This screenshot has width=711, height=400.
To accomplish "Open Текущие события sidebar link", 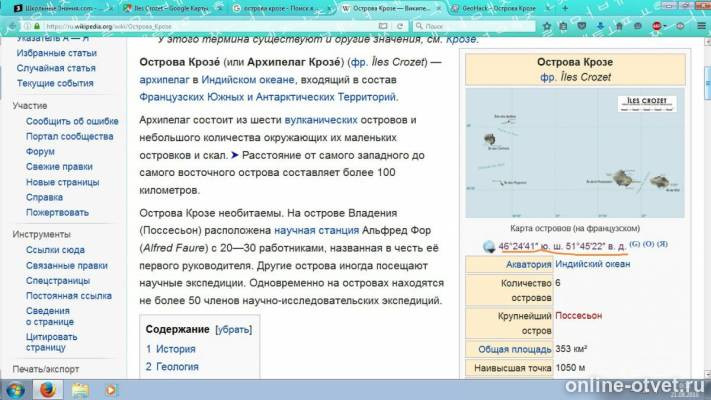I will point(55,83).
